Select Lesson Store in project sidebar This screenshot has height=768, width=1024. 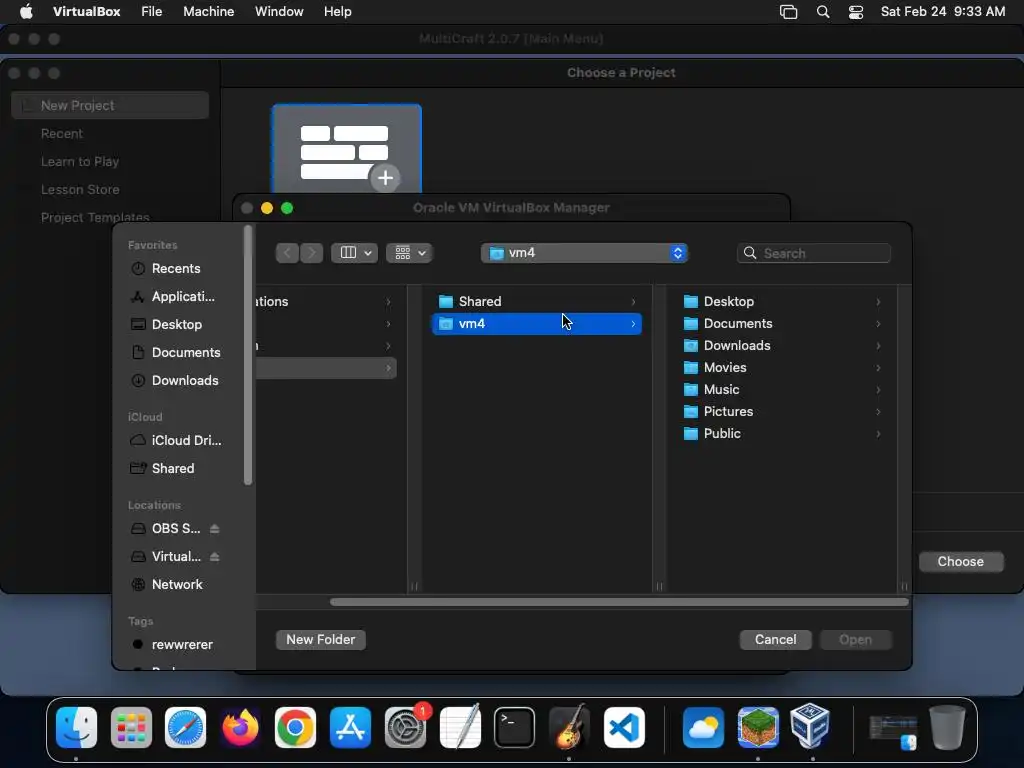[x=80, y=189]
